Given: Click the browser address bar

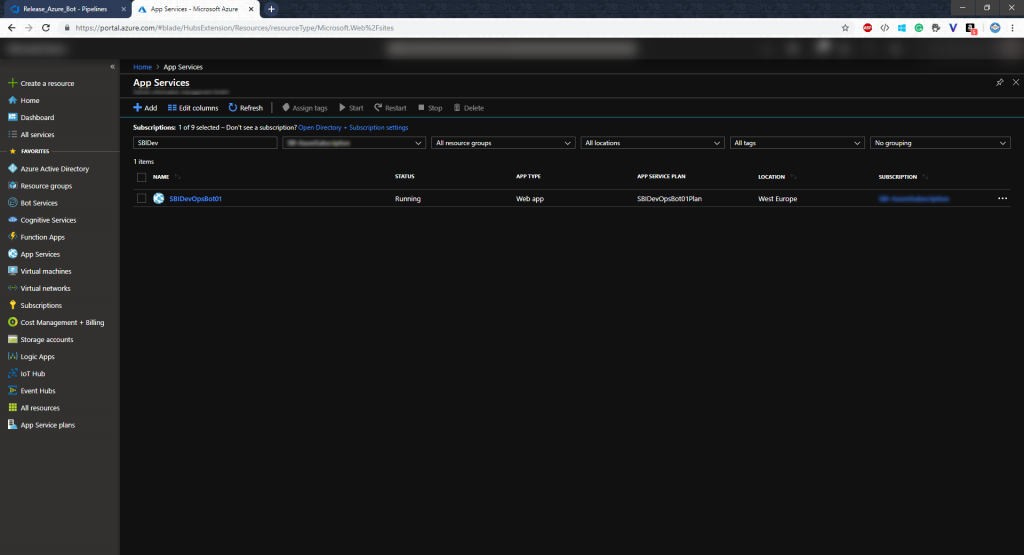Looking at the screenshot, I should pos(451,28).
